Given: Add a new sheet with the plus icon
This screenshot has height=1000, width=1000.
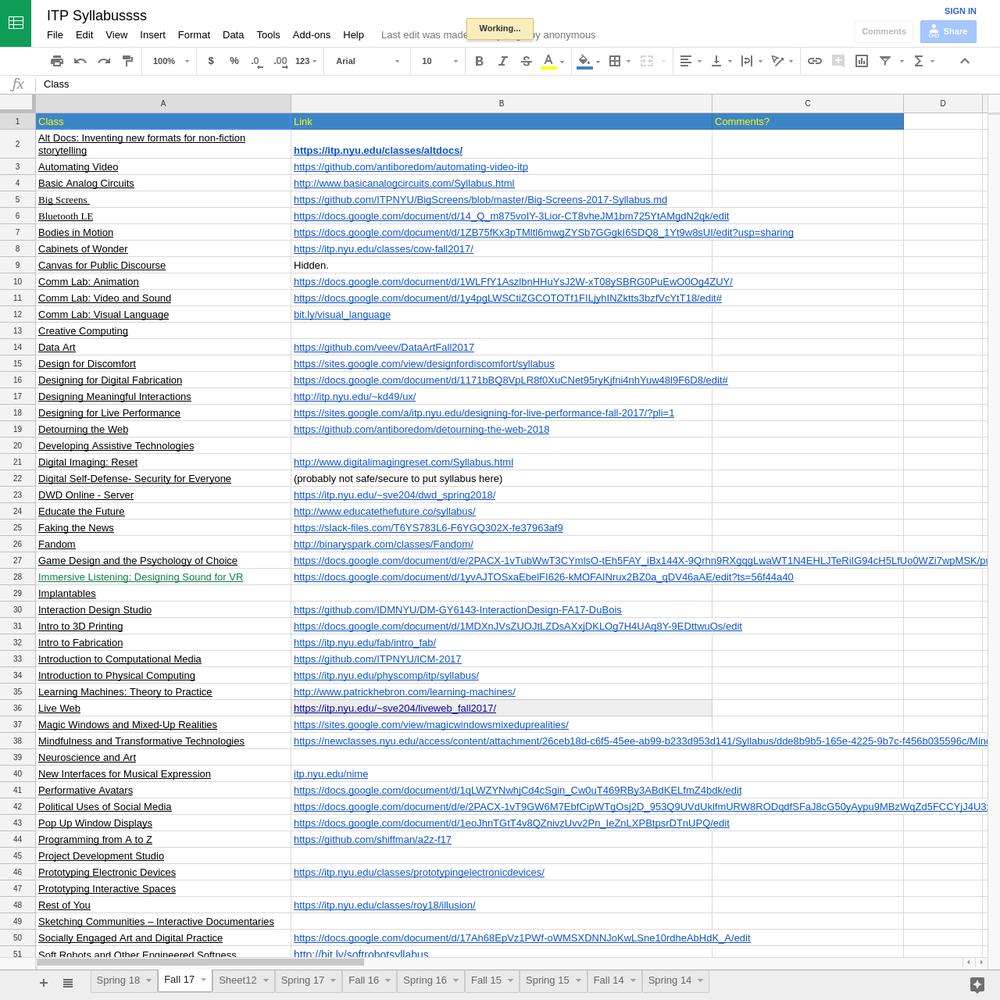Looking at the screenshot, I should pos(43,983).
